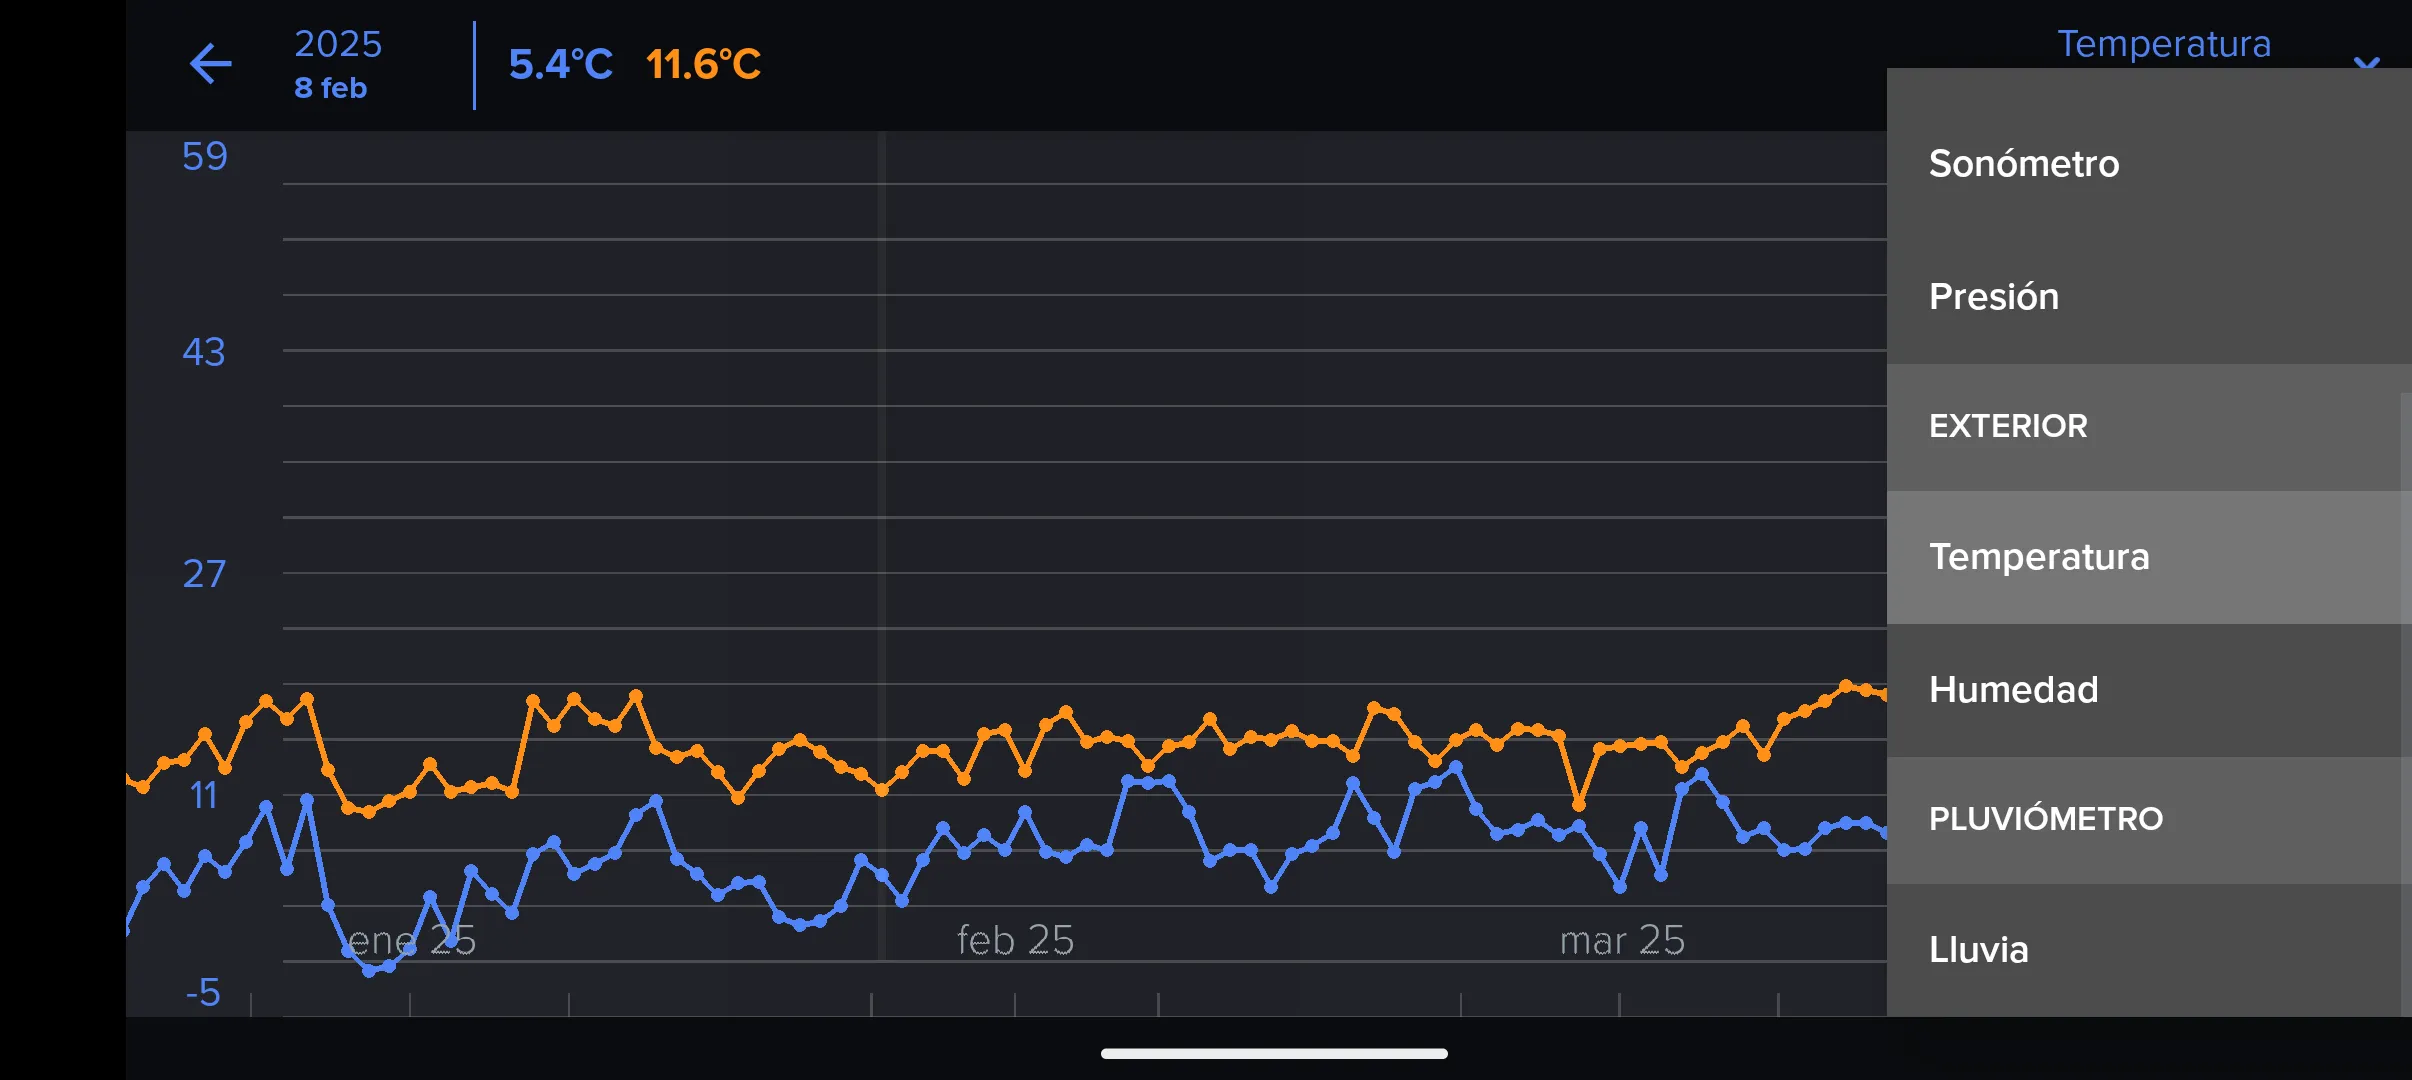This screenshot has width=2412, height=1080.
Task: Click the feb 25 axis label
Action: point(1014,940)
